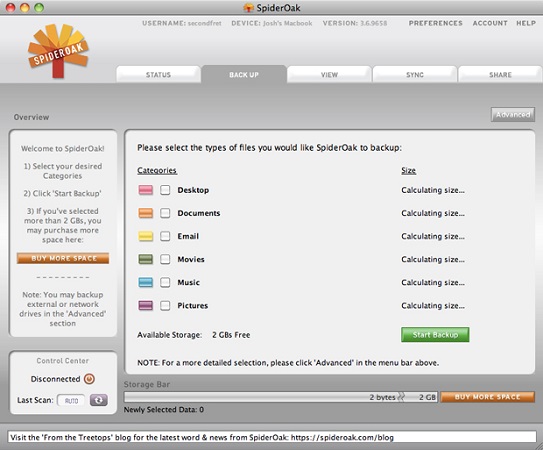Click the rescan refresh arrows icon
The width and height of the screenshot is (543, 450).
coord(99,400)
